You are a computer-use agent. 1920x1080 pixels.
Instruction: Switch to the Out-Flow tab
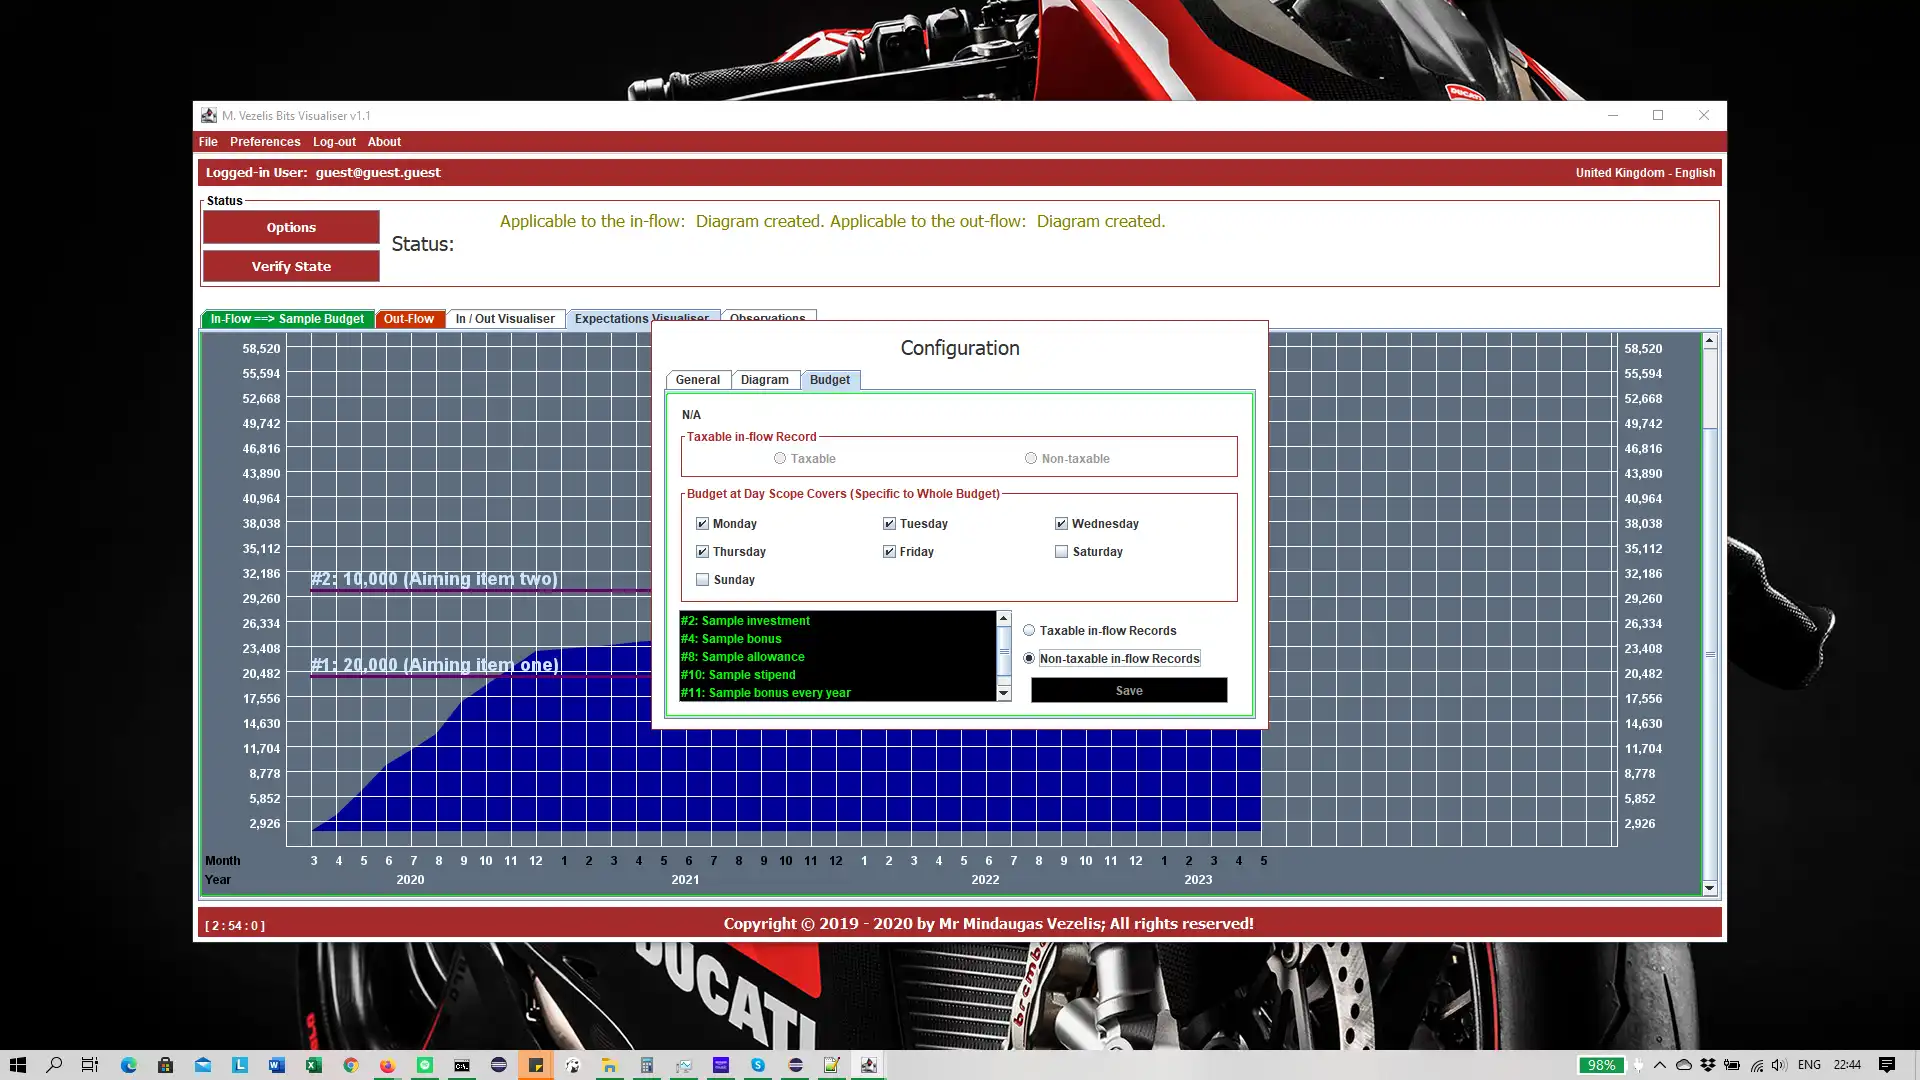(409, 318)
